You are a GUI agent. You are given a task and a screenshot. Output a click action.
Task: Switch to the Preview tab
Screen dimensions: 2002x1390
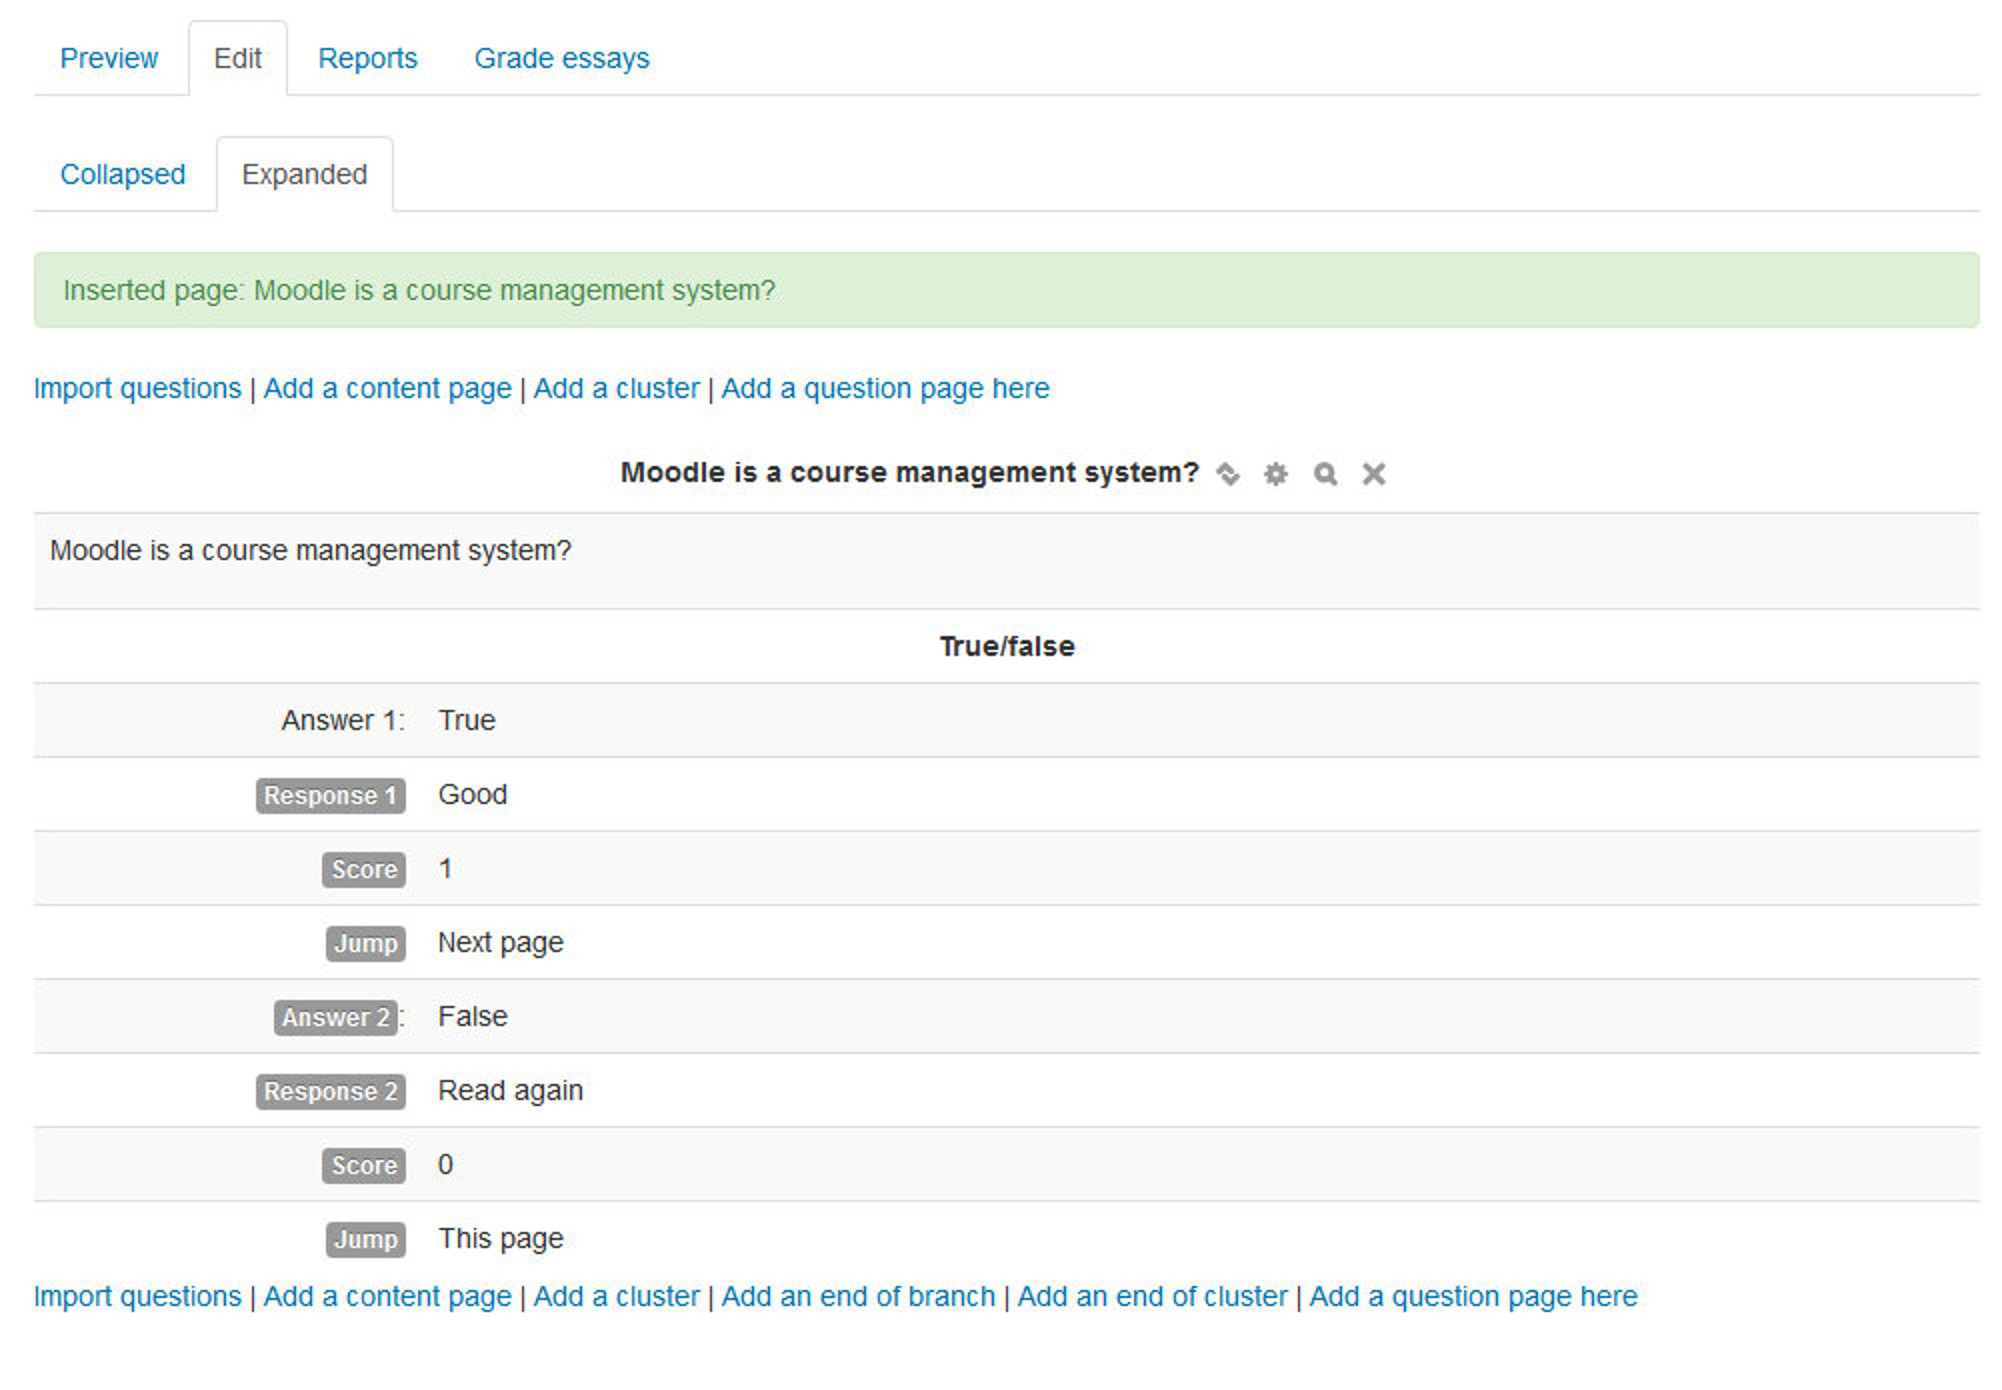[x=109, y=58]
